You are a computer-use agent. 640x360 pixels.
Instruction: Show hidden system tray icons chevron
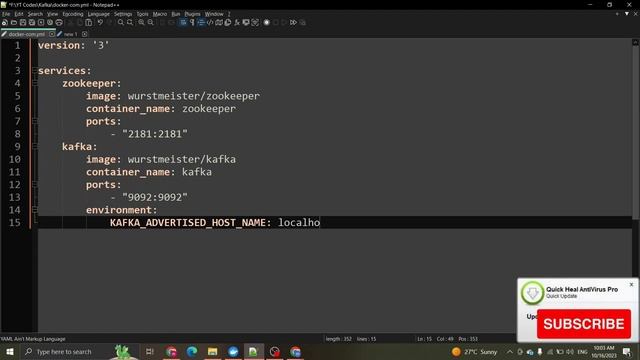click(x=510, y=351)
